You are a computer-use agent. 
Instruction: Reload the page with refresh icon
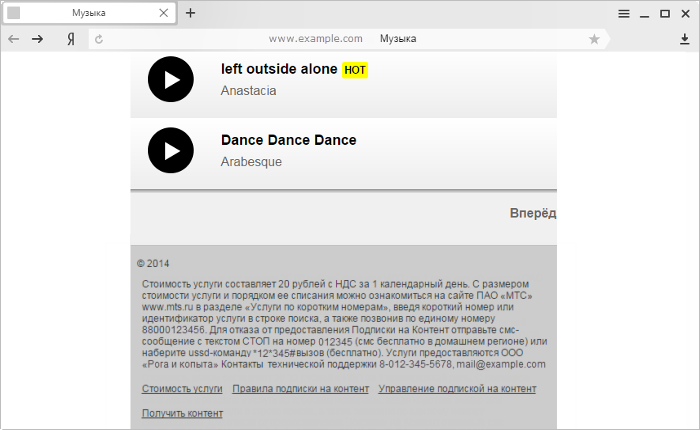(99, 39)
